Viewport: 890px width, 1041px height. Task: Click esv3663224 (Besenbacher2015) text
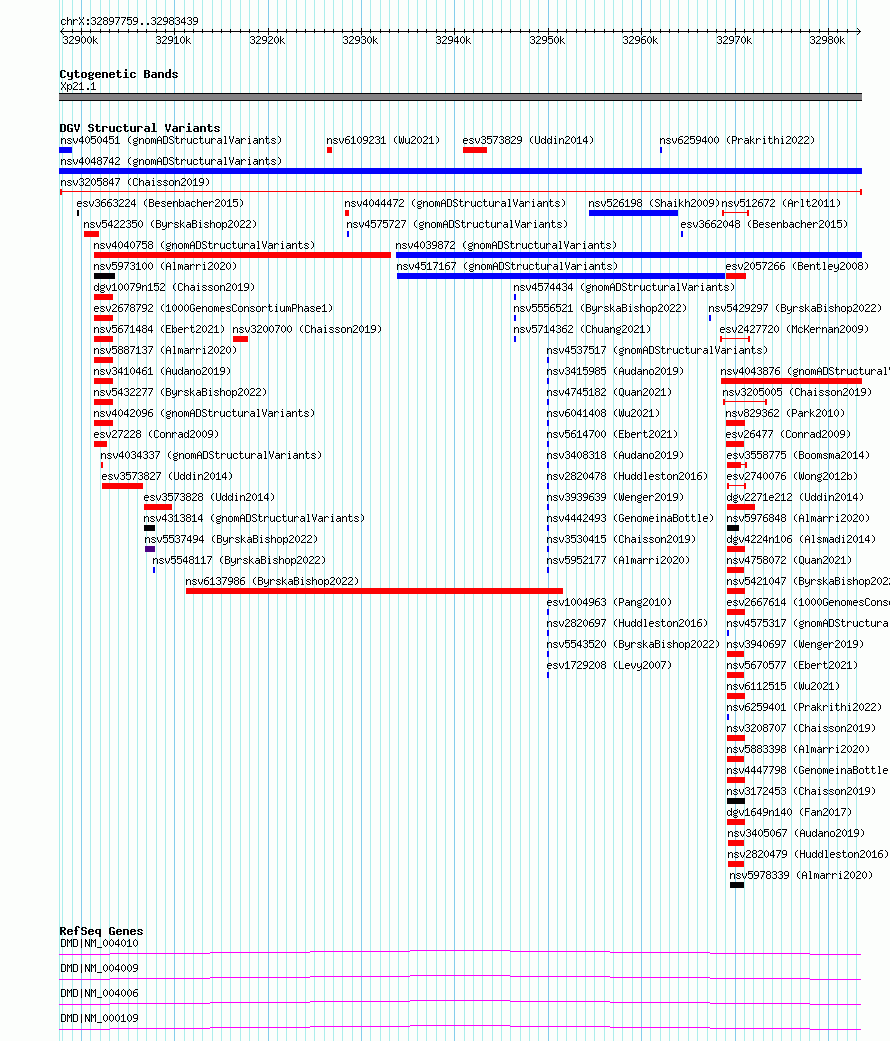coord(160,203)
